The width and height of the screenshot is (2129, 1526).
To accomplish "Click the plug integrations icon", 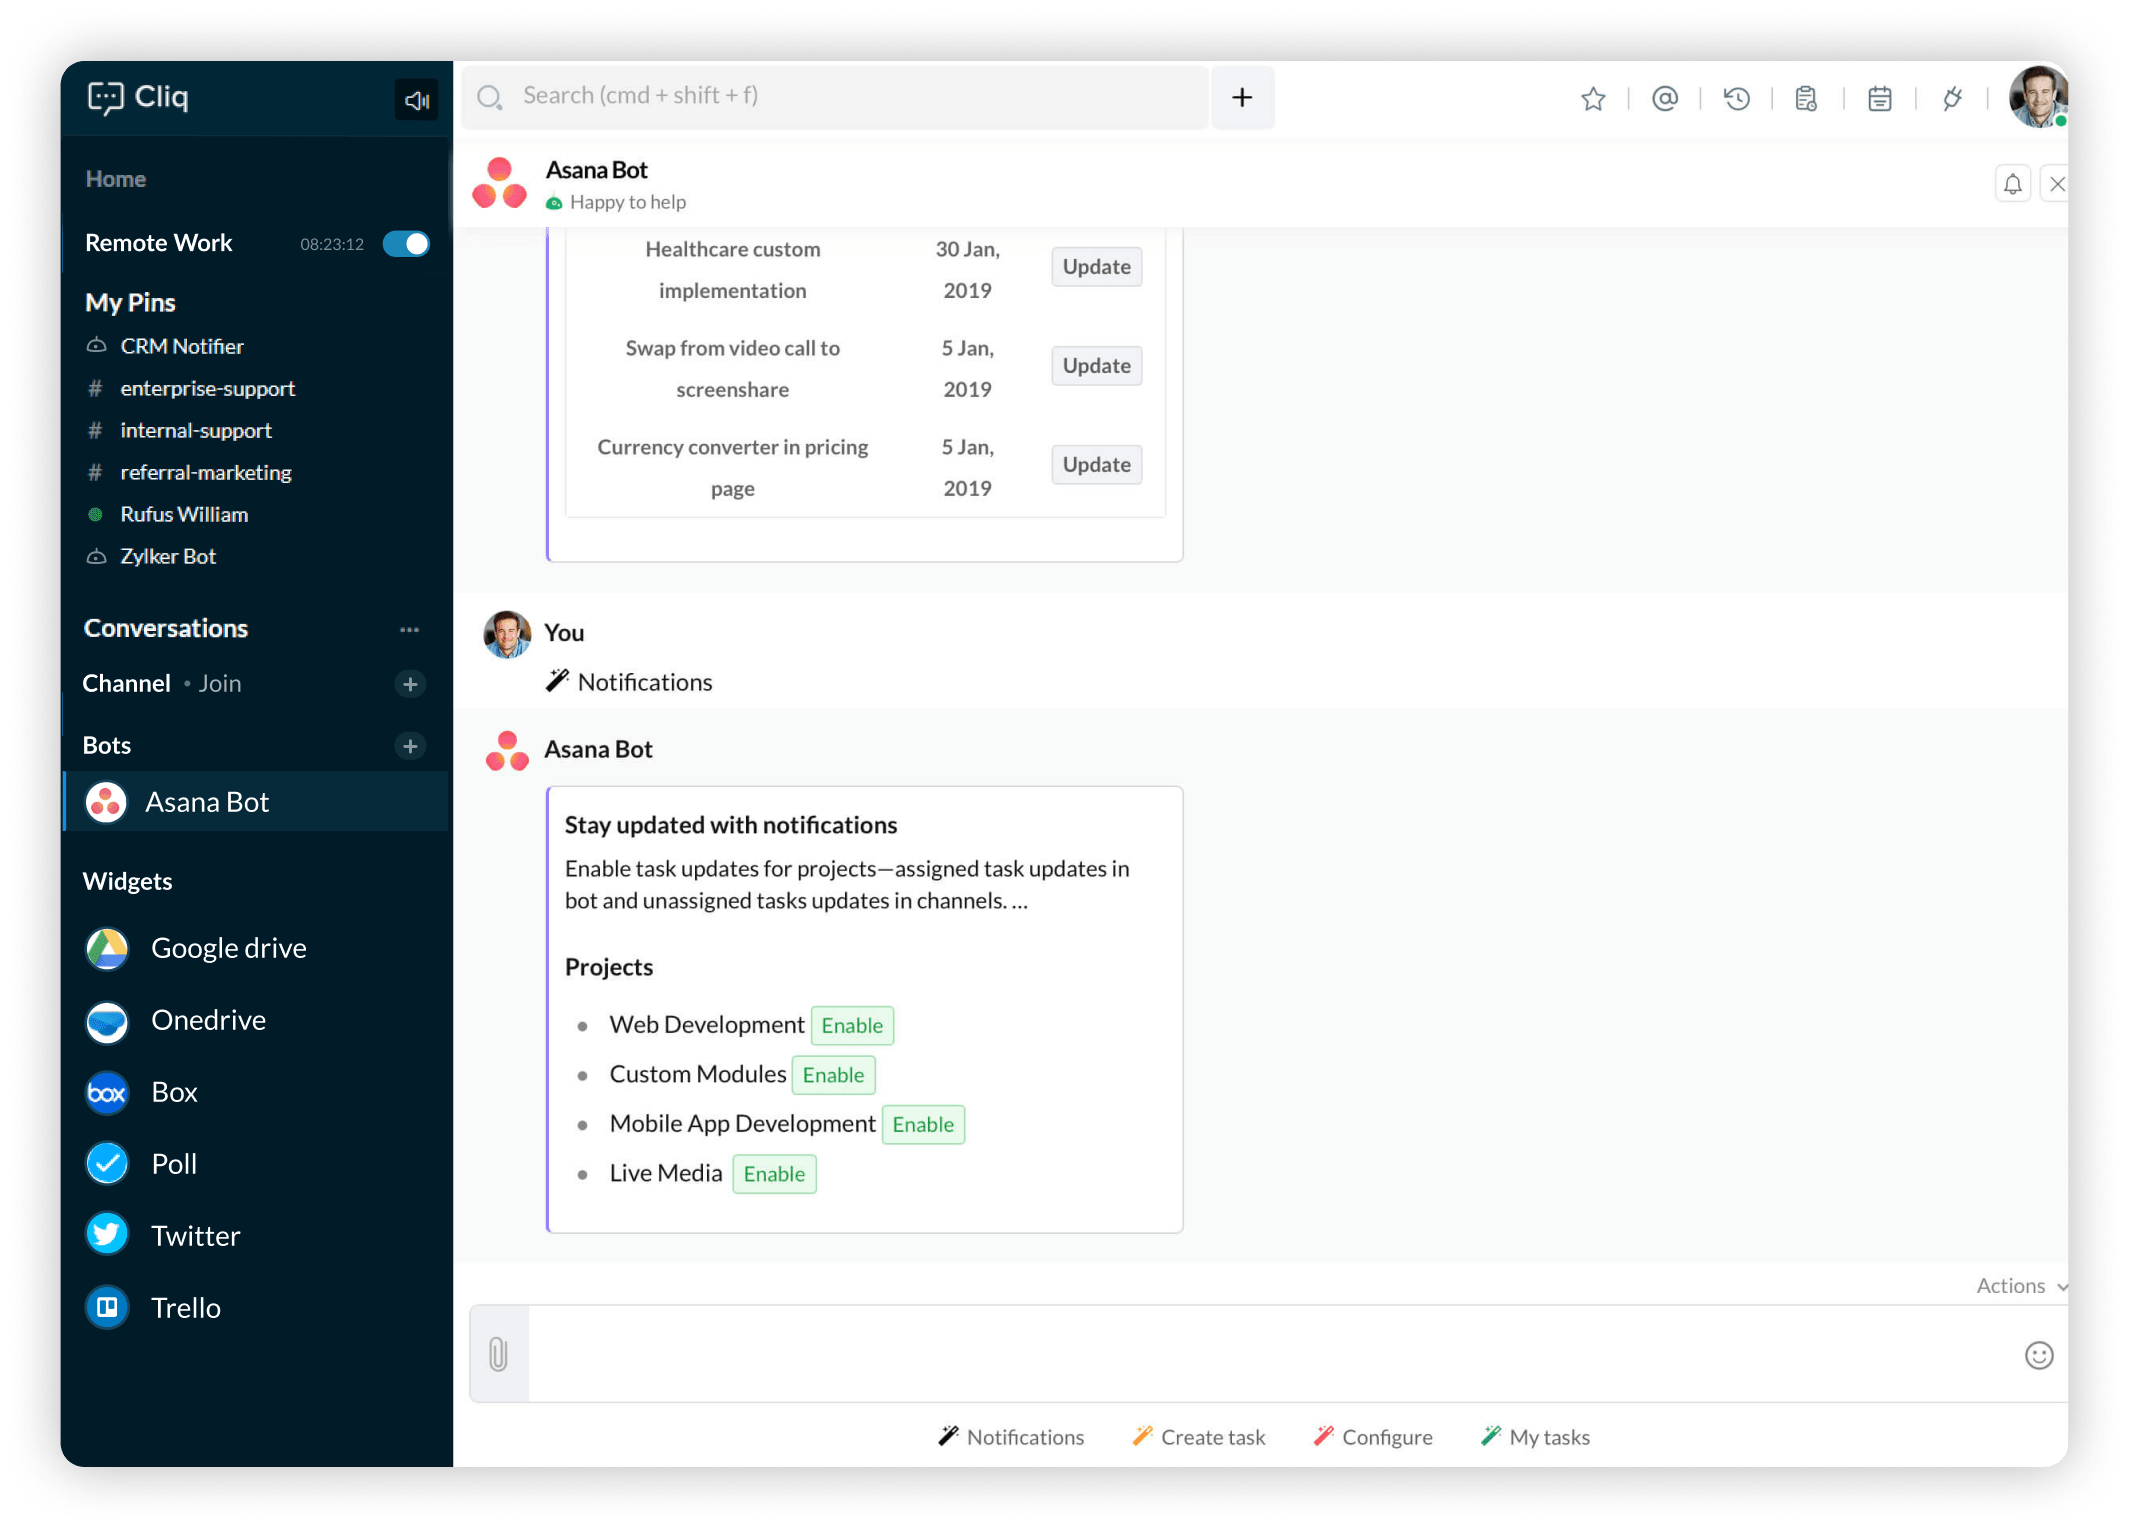I will [1952, 98].
